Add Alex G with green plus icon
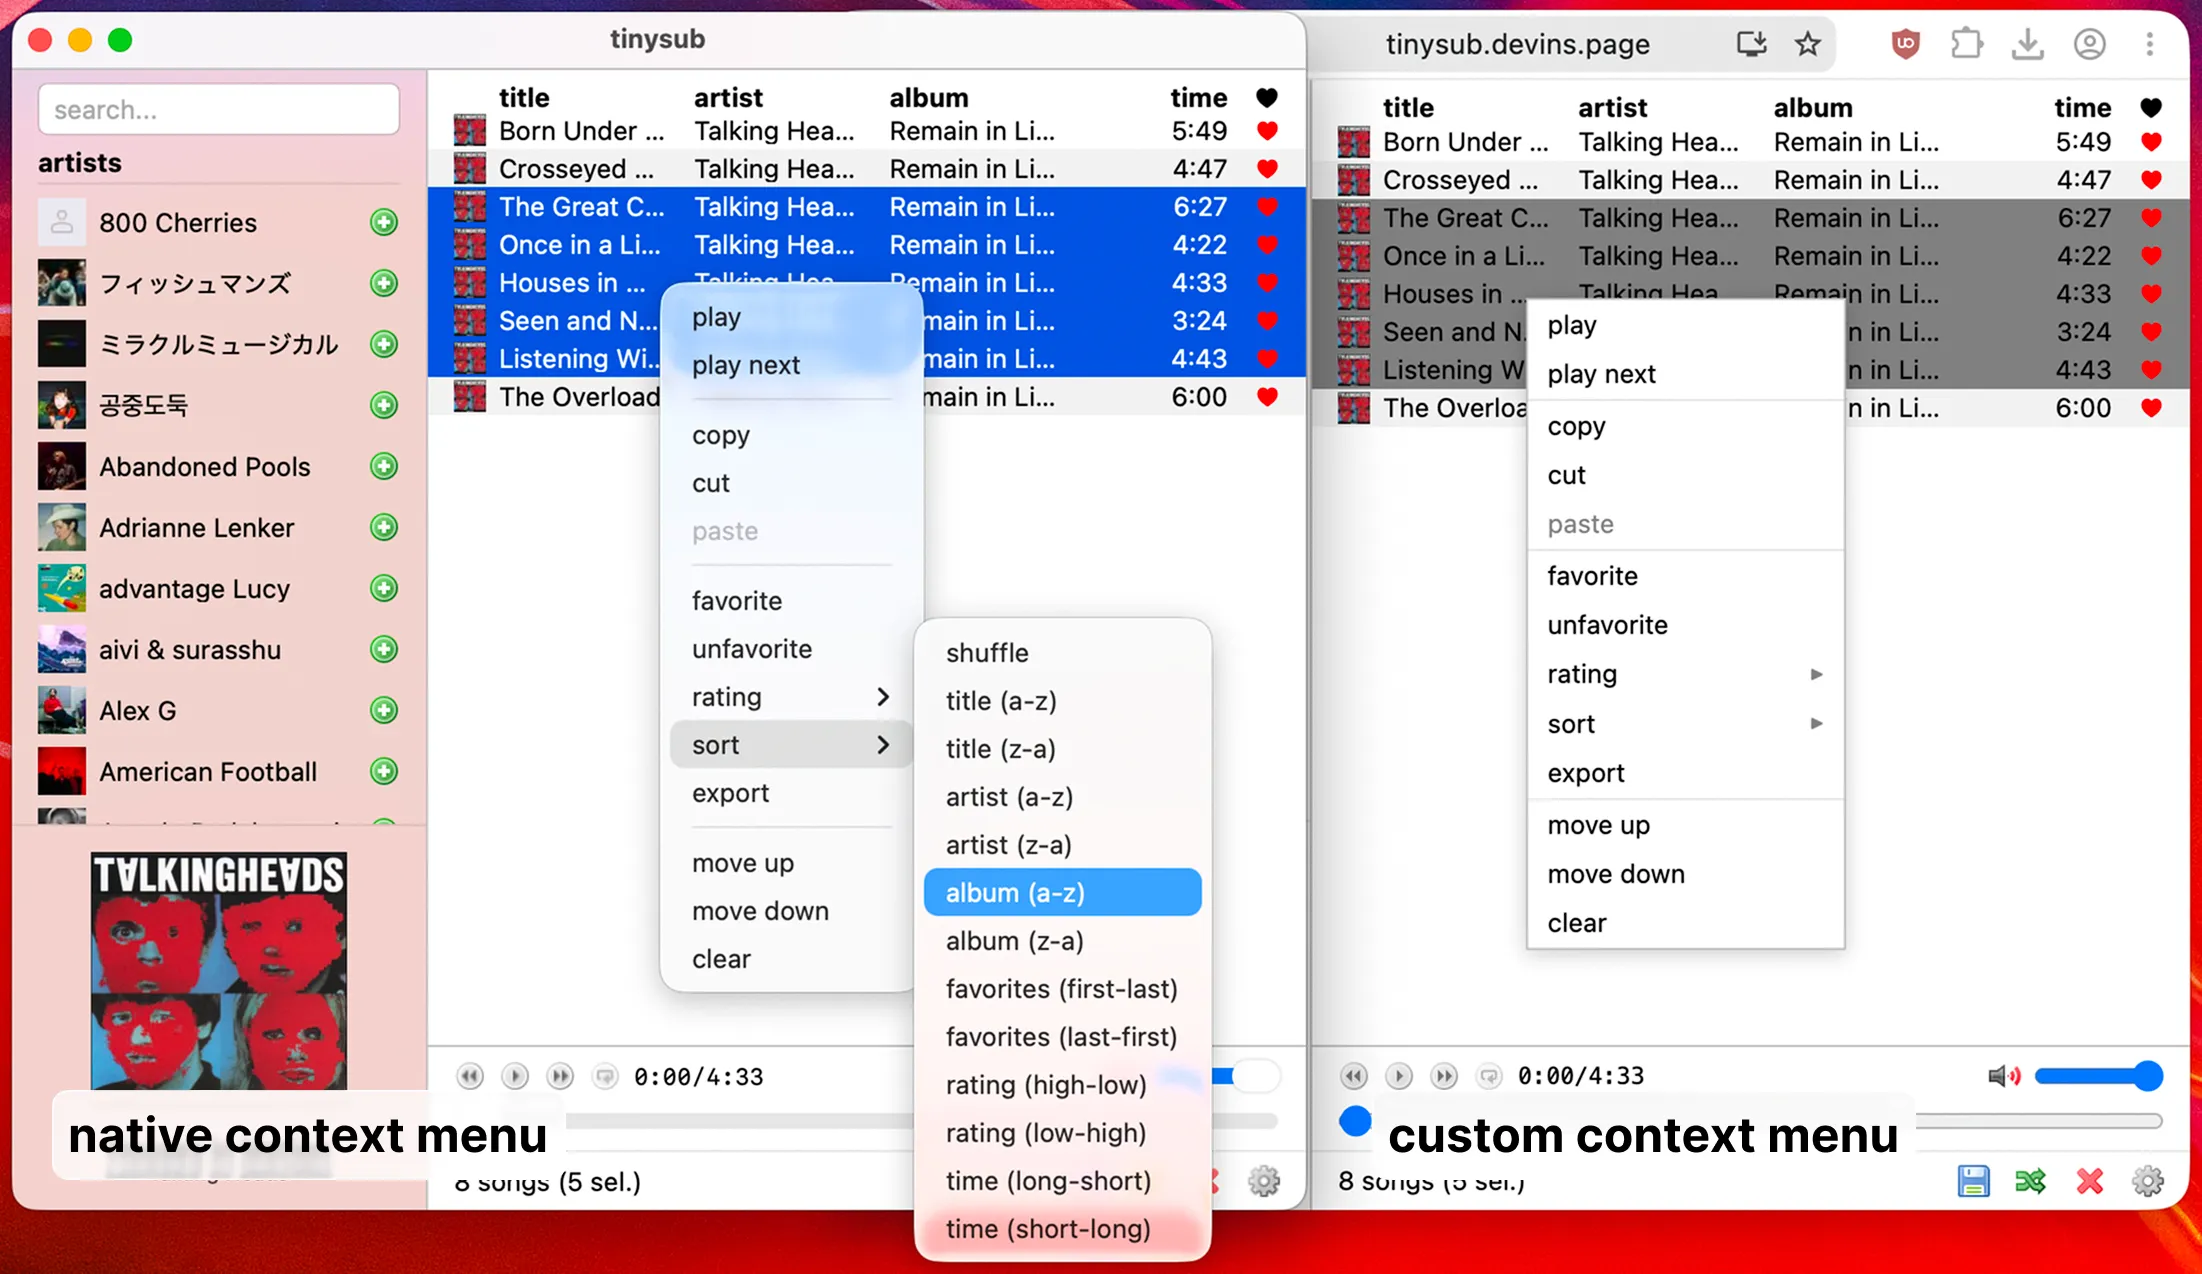 pos(384,710)
